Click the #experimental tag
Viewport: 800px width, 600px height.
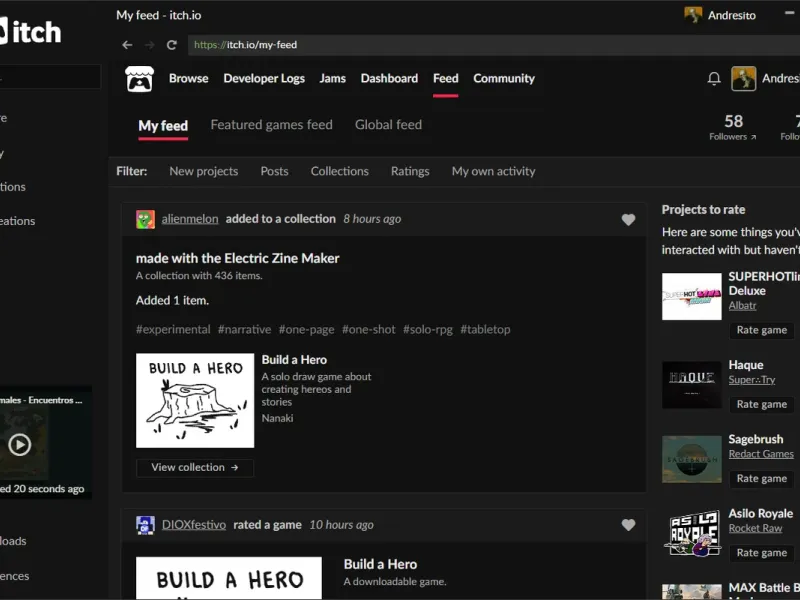(173, 330)
